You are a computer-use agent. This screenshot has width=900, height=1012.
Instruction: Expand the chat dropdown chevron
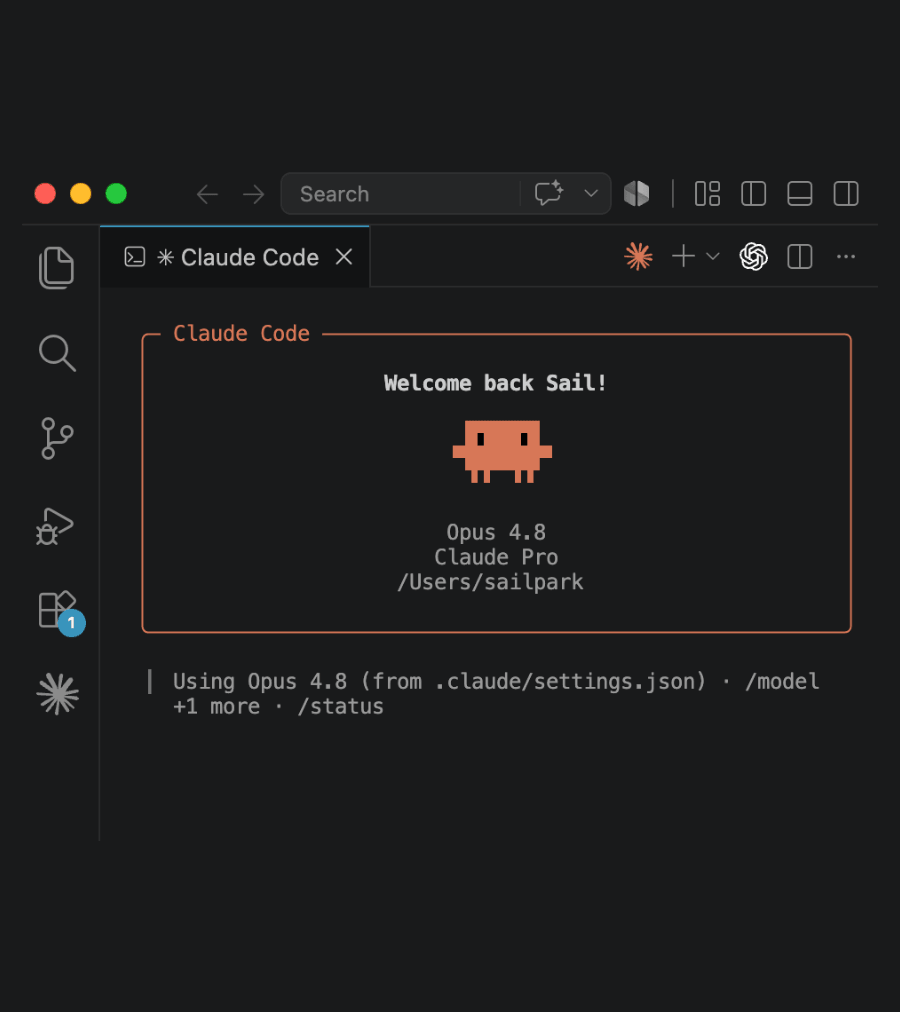591,194
